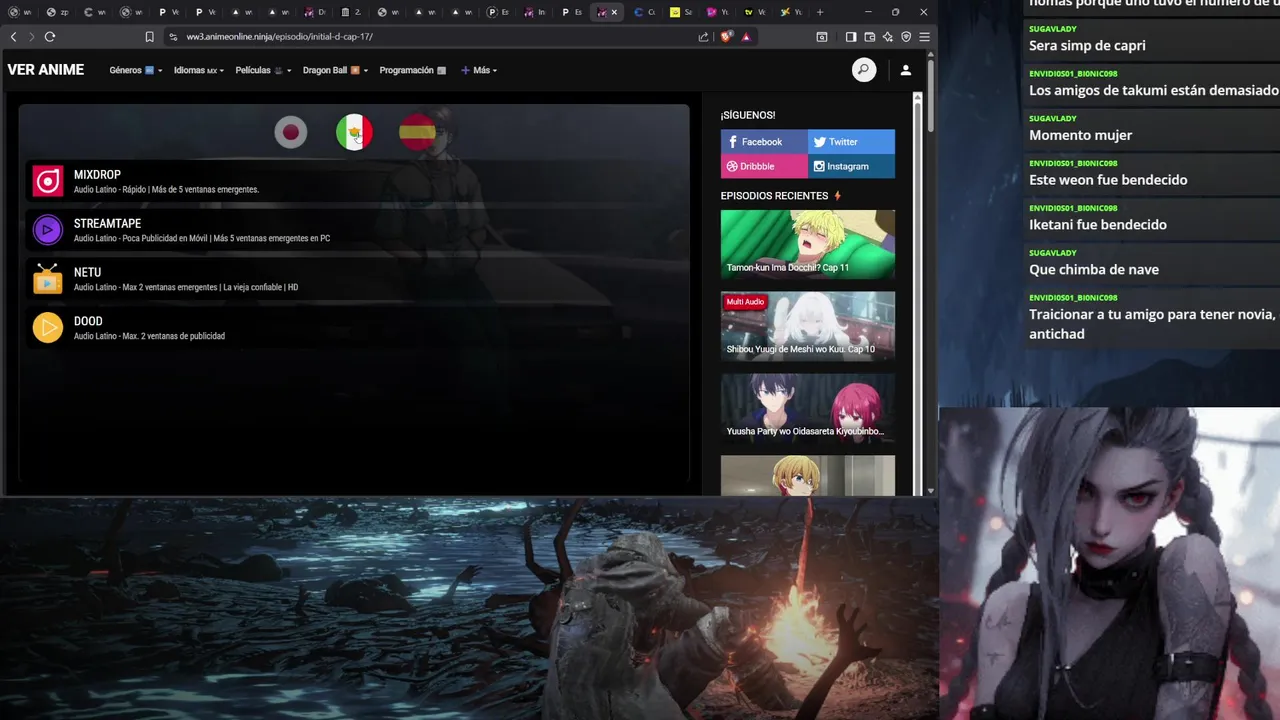Click the share page icon

703,37
